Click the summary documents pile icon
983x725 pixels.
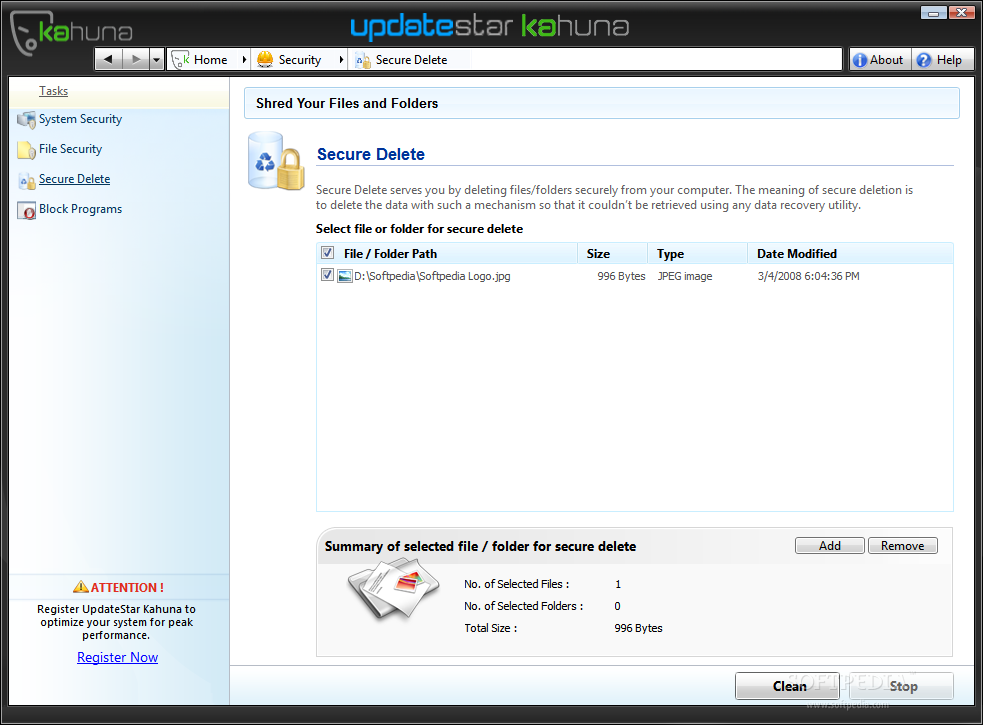(x=393, y=590)
